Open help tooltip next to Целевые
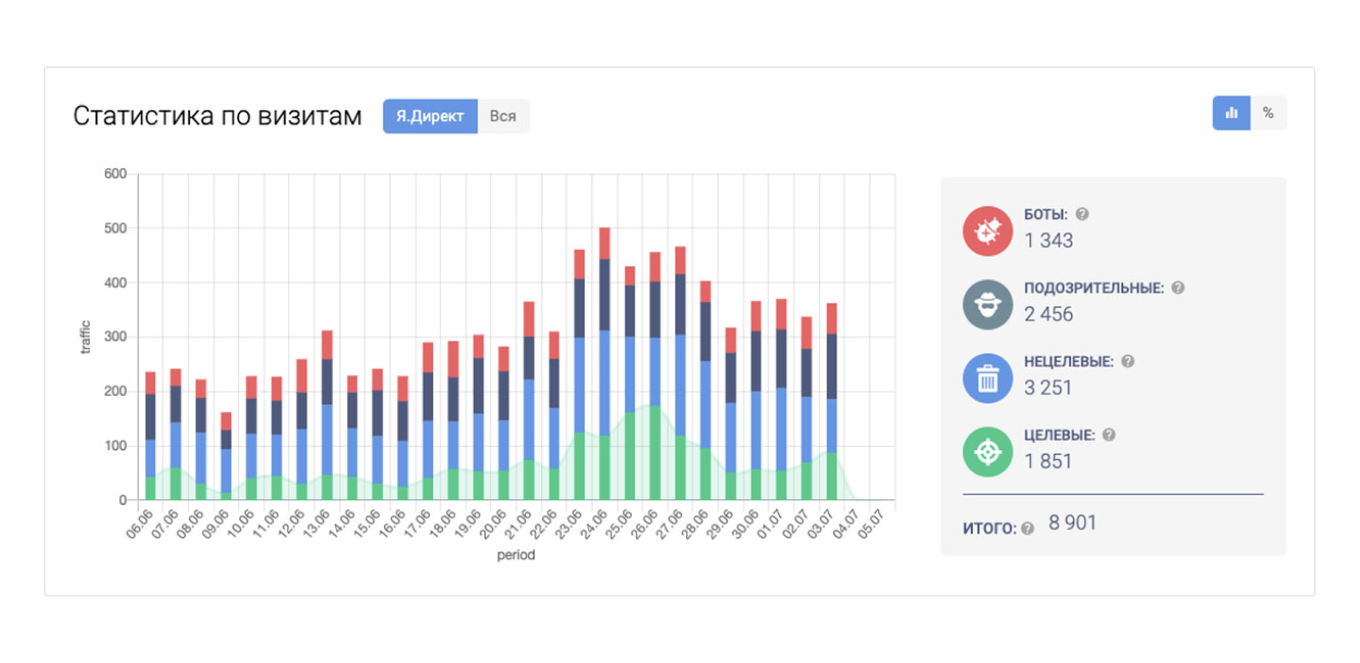 [x=1108, y=435]
